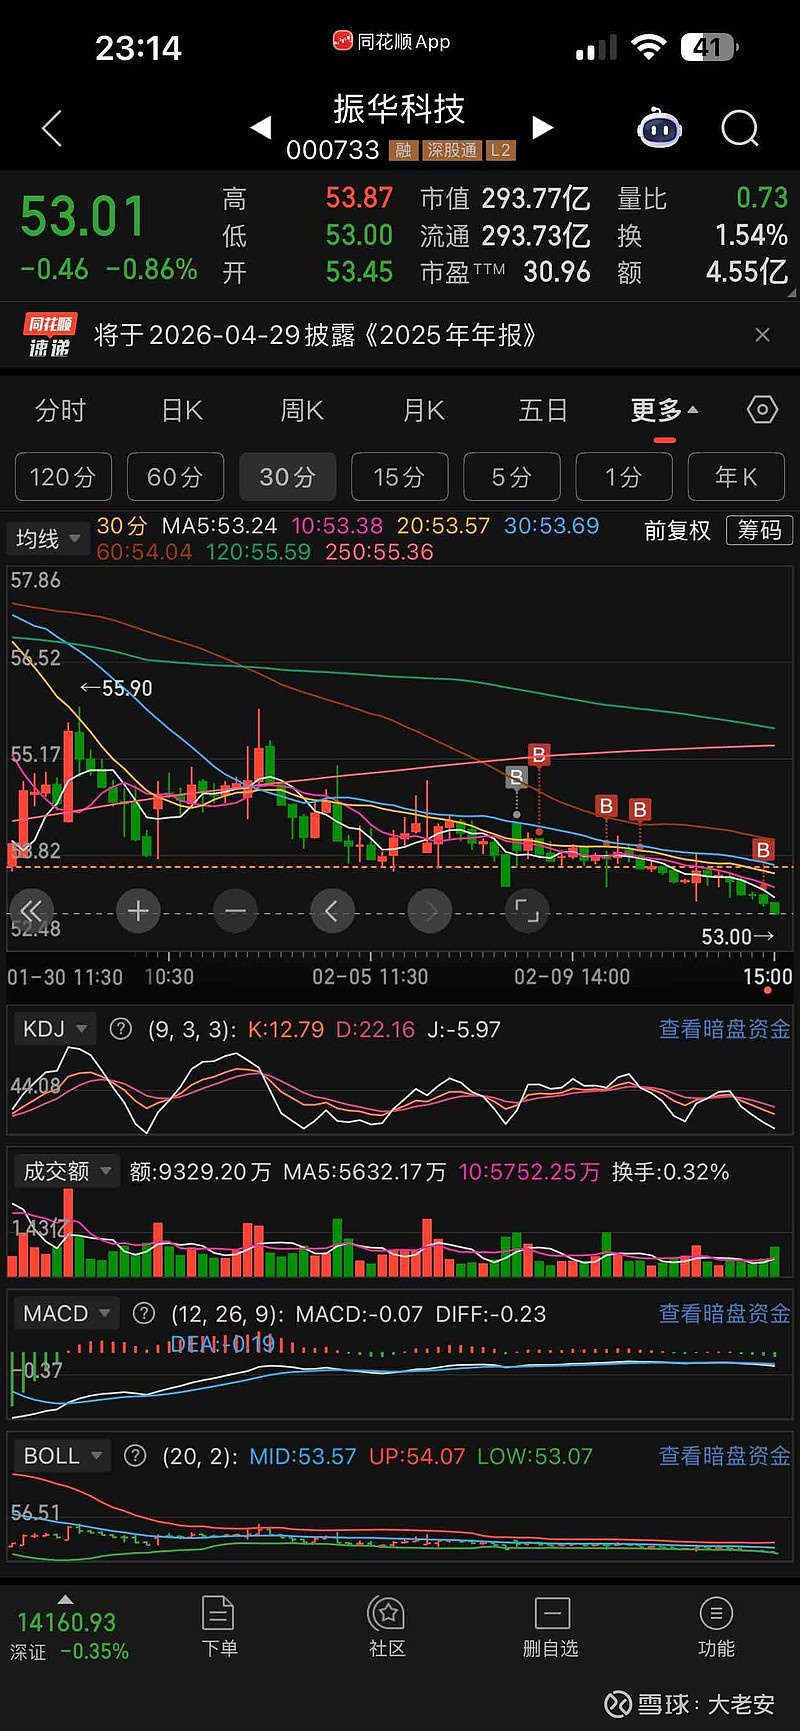The height and width of the screenshot is (1731, 800).
Task: Zoom in chart with plus button
Action: (x=138, y=910)
